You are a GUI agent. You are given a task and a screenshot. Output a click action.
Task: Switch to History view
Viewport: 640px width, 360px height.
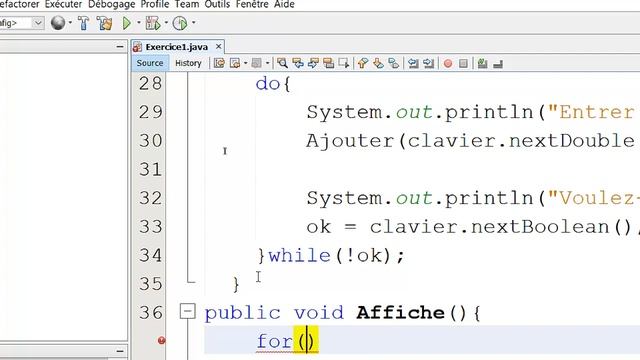pos(188,63)
